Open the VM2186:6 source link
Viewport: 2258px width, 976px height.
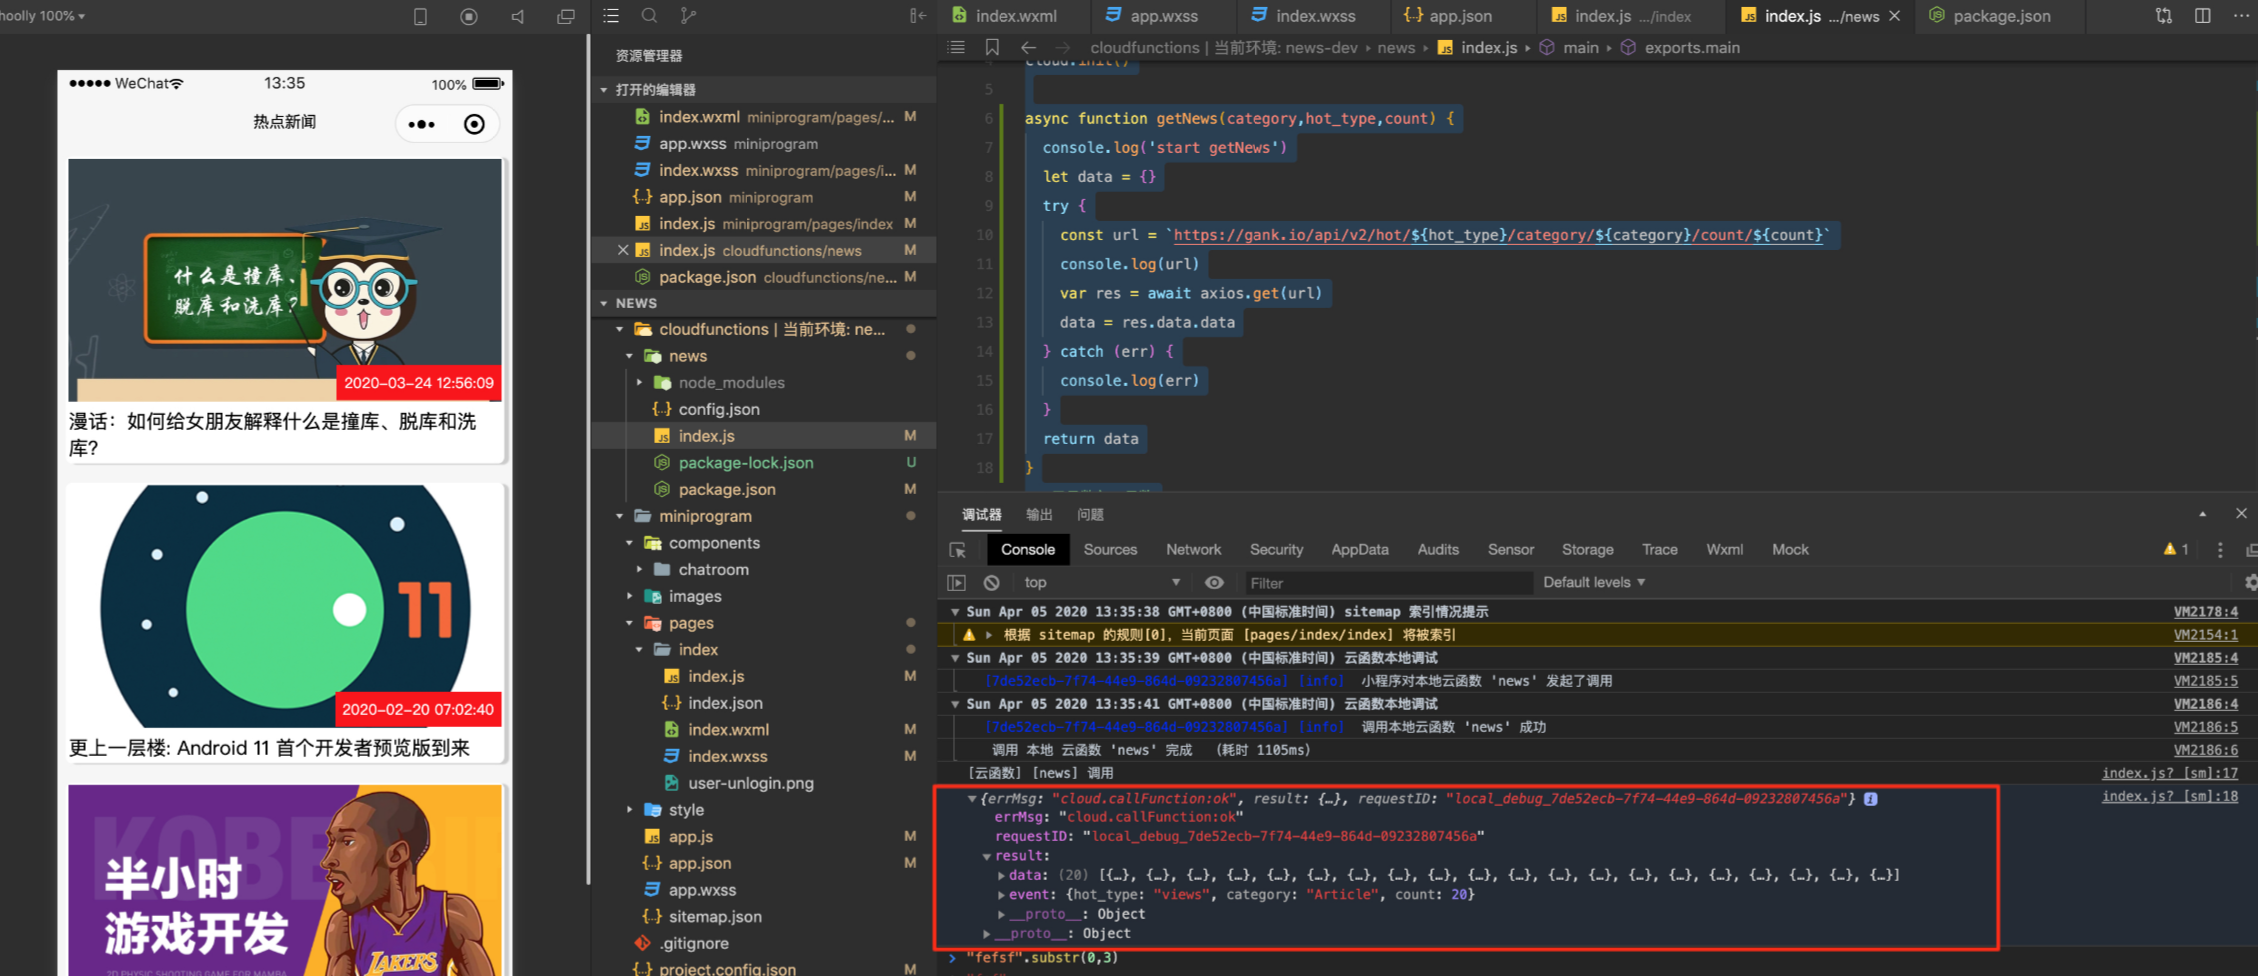pyautogui.click(x=2205, y=750)
